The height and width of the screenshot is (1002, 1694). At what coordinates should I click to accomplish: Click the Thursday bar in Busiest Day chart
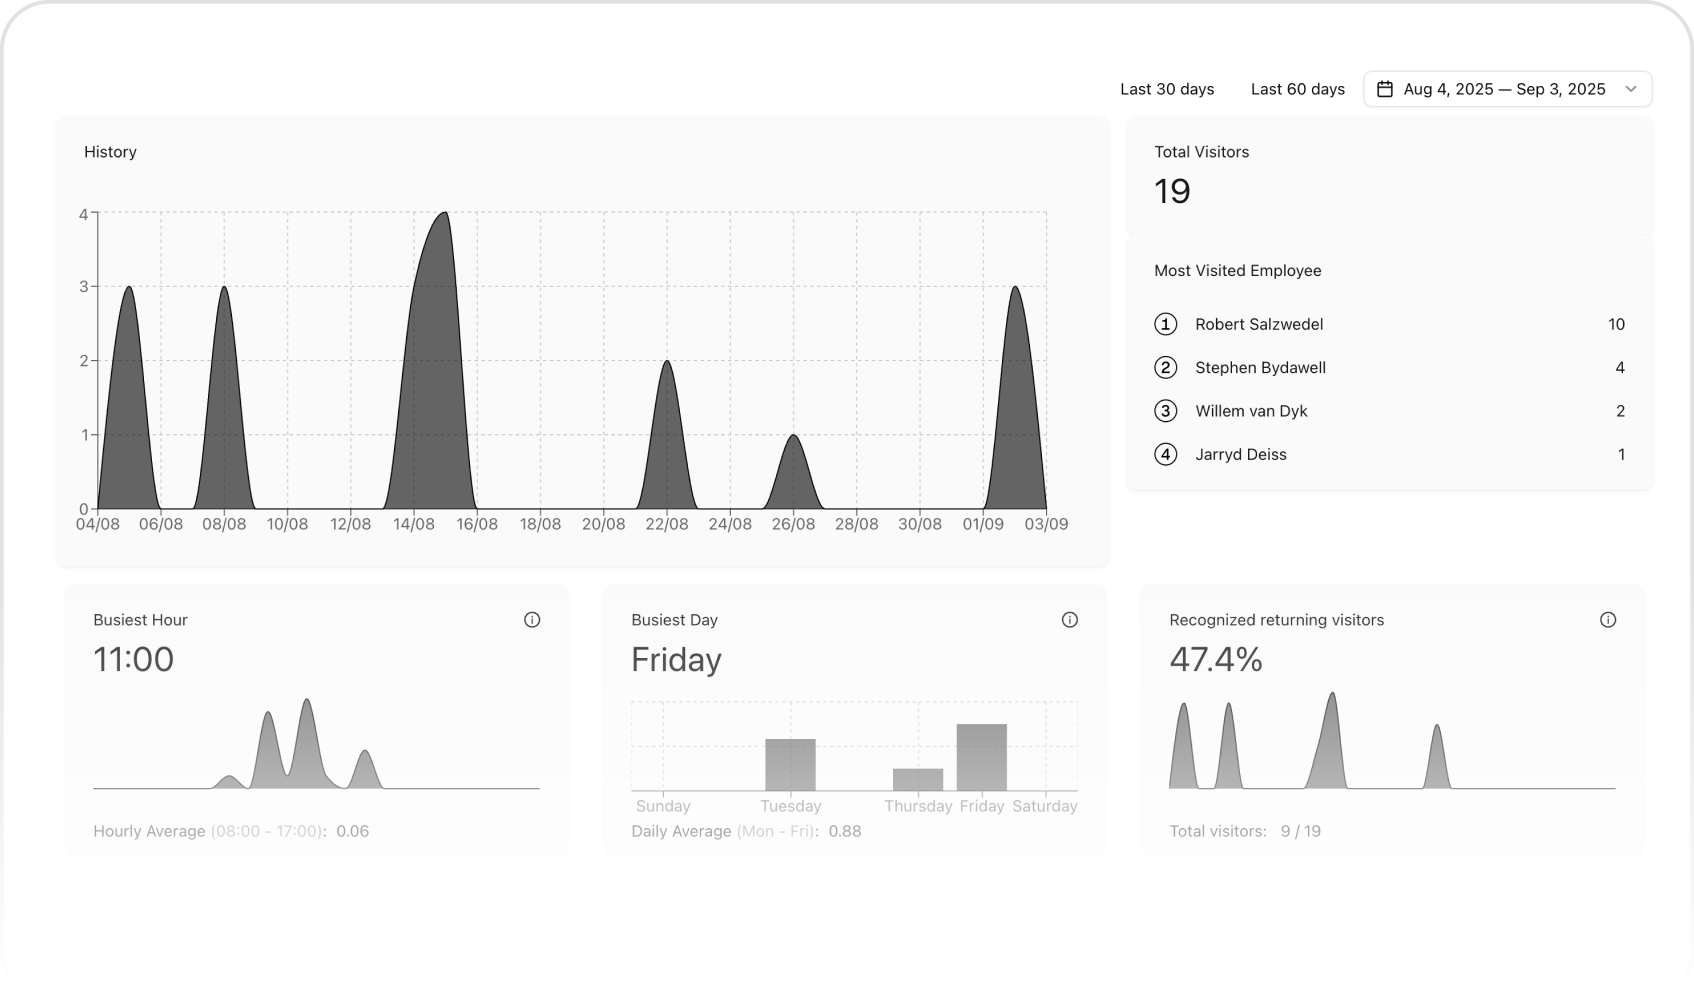tap(917, 780)
